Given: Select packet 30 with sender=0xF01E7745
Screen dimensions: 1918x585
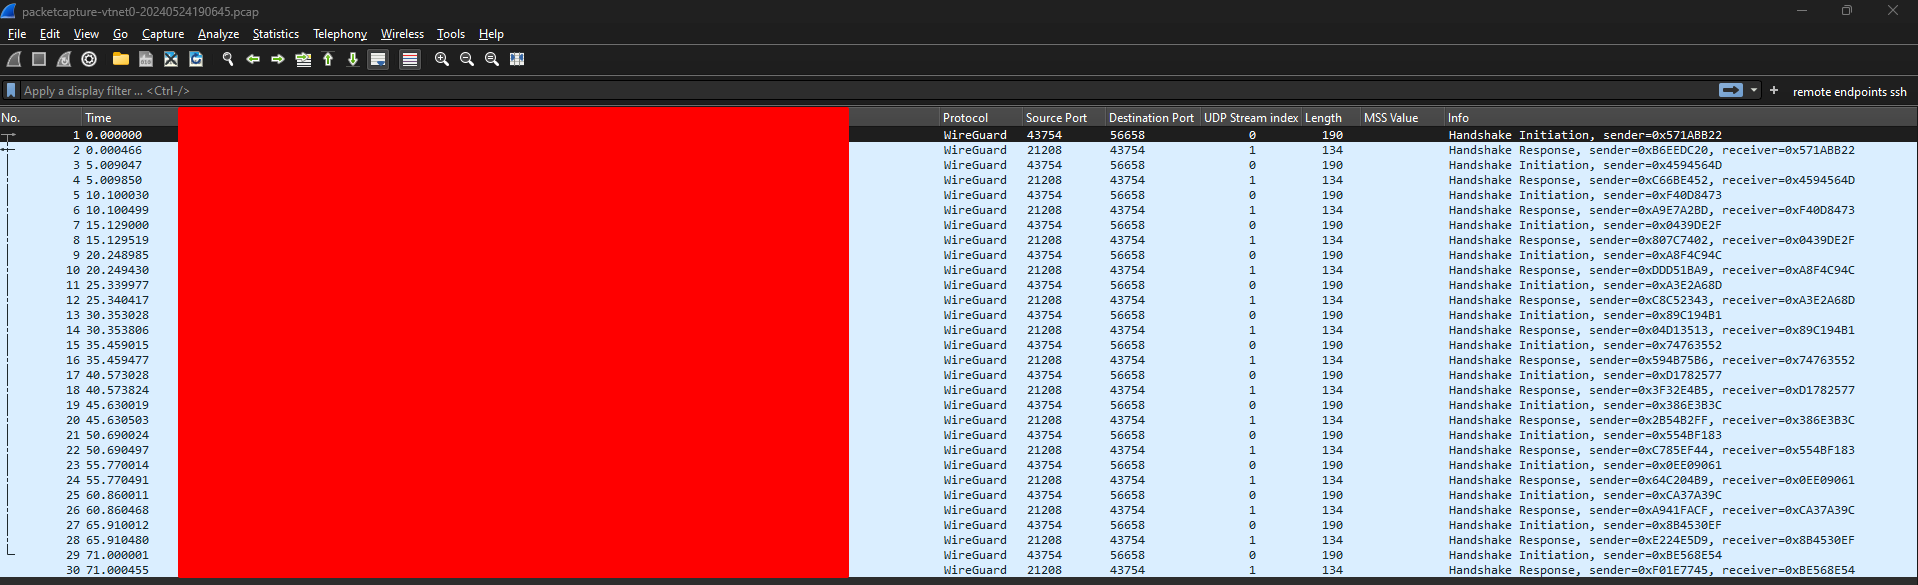Looking at the screenshot, I should (959, 570).
